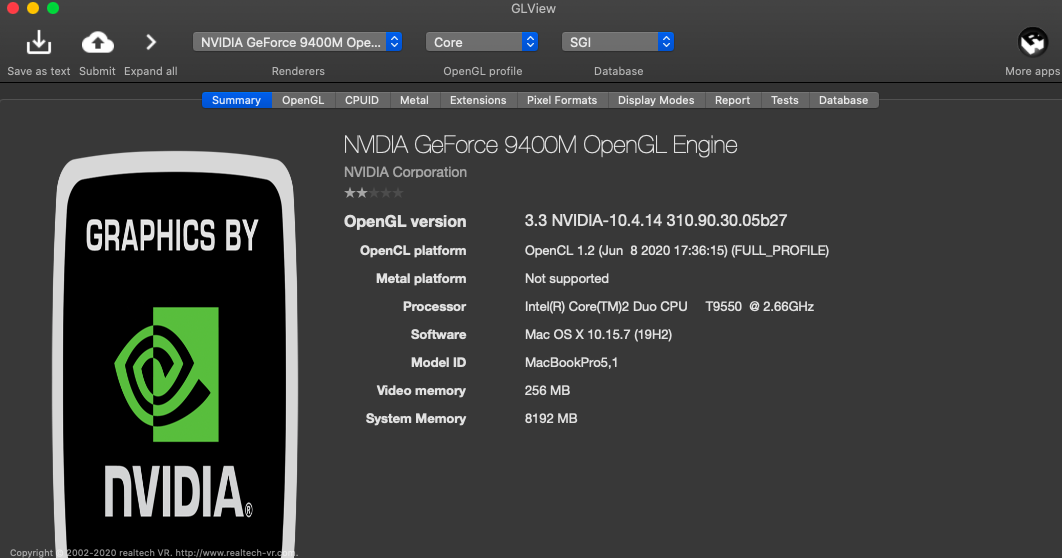
Task: Switch to the Report tab
Action: (733, 100)
